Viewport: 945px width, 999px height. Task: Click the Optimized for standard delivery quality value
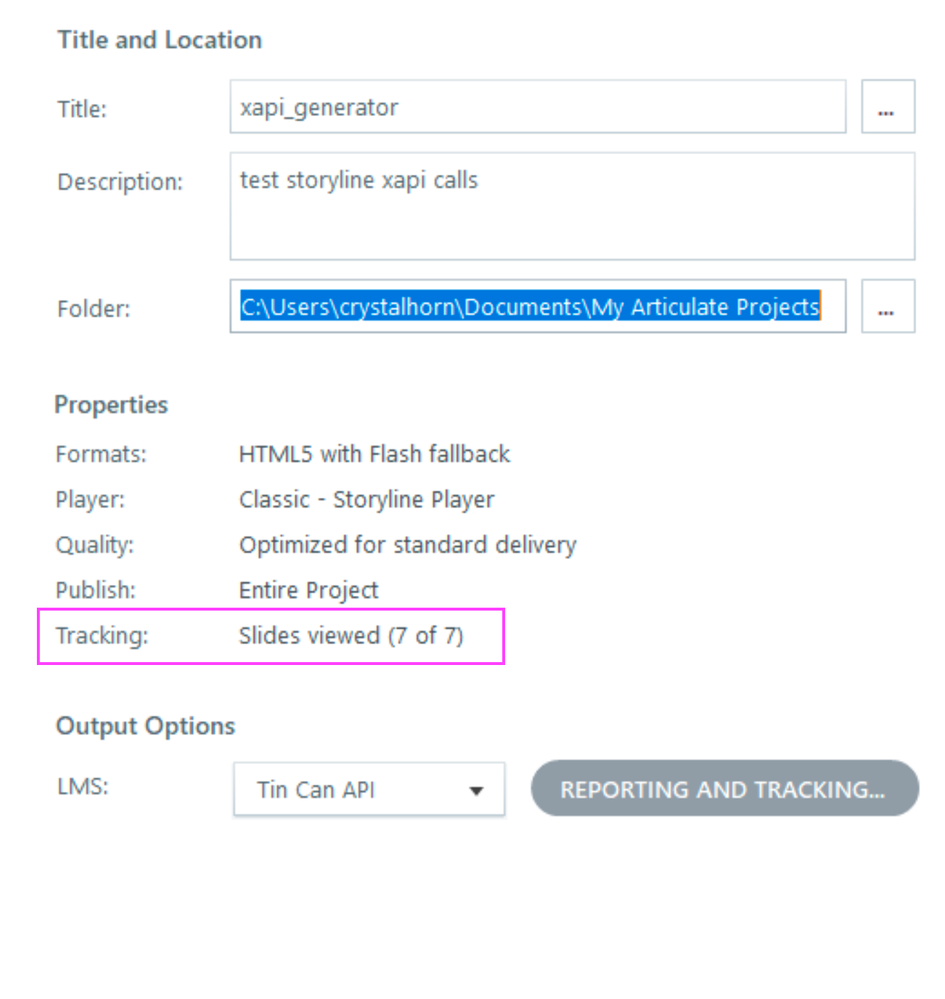(x=407, y=545)
